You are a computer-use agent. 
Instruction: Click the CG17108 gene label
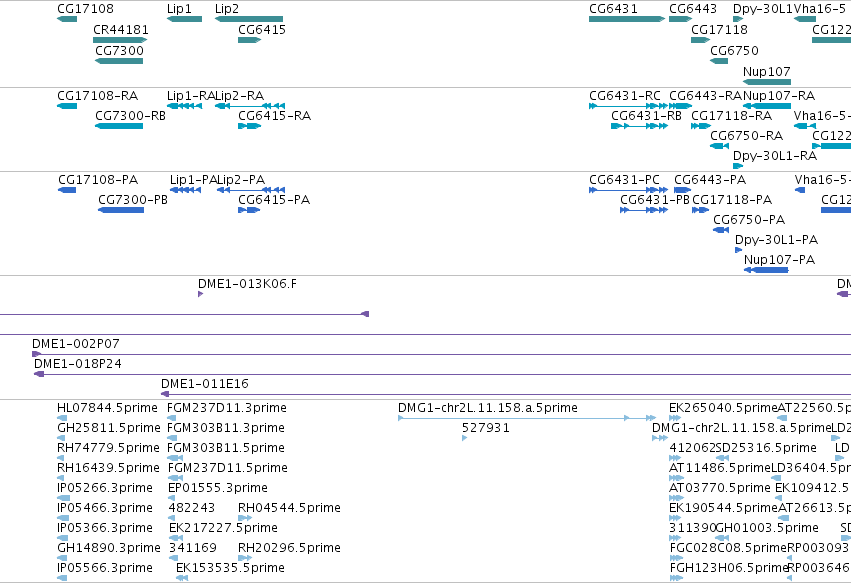pyautogui.click(x=85, y=9)
